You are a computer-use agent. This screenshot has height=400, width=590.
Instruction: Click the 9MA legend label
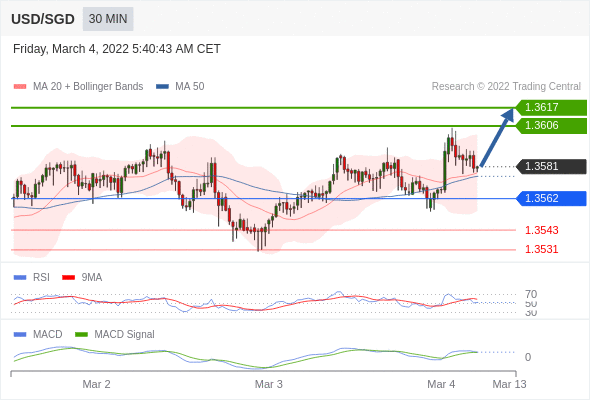92,278
